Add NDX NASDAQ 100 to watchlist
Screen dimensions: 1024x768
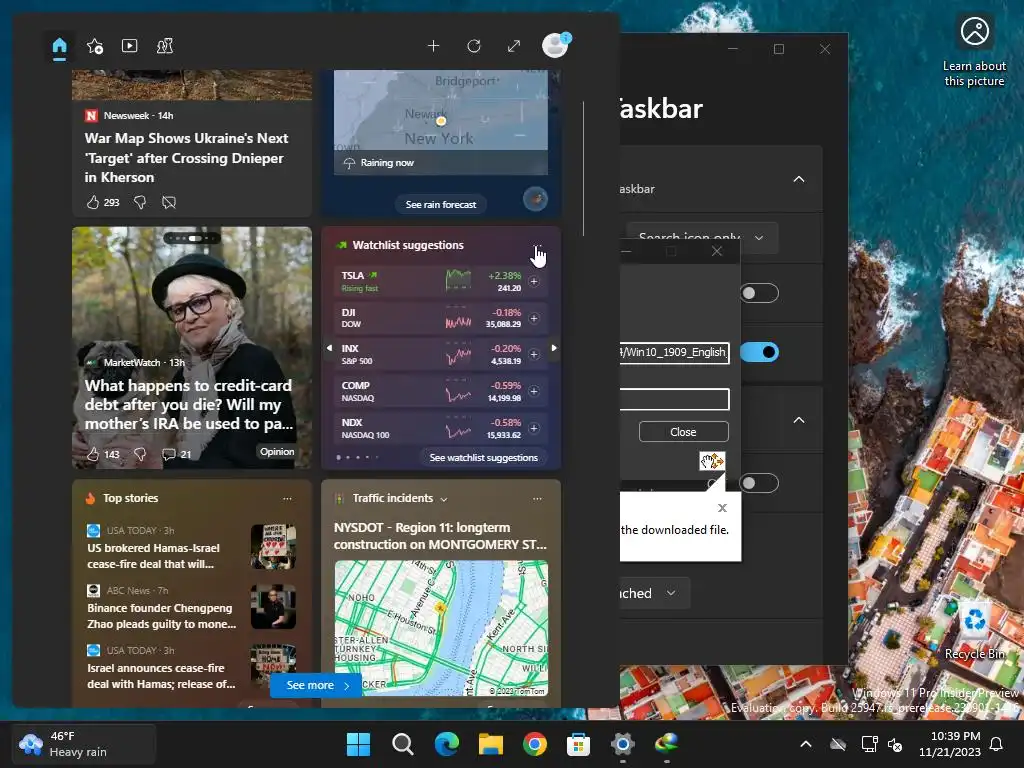click(534, 428)
